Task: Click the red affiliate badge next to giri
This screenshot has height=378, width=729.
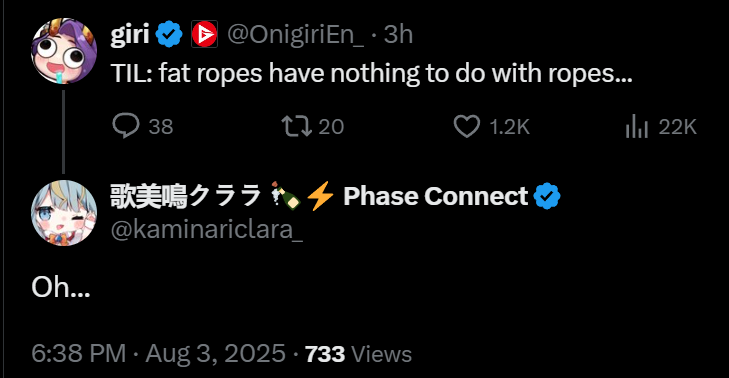Action: [204, 34]
